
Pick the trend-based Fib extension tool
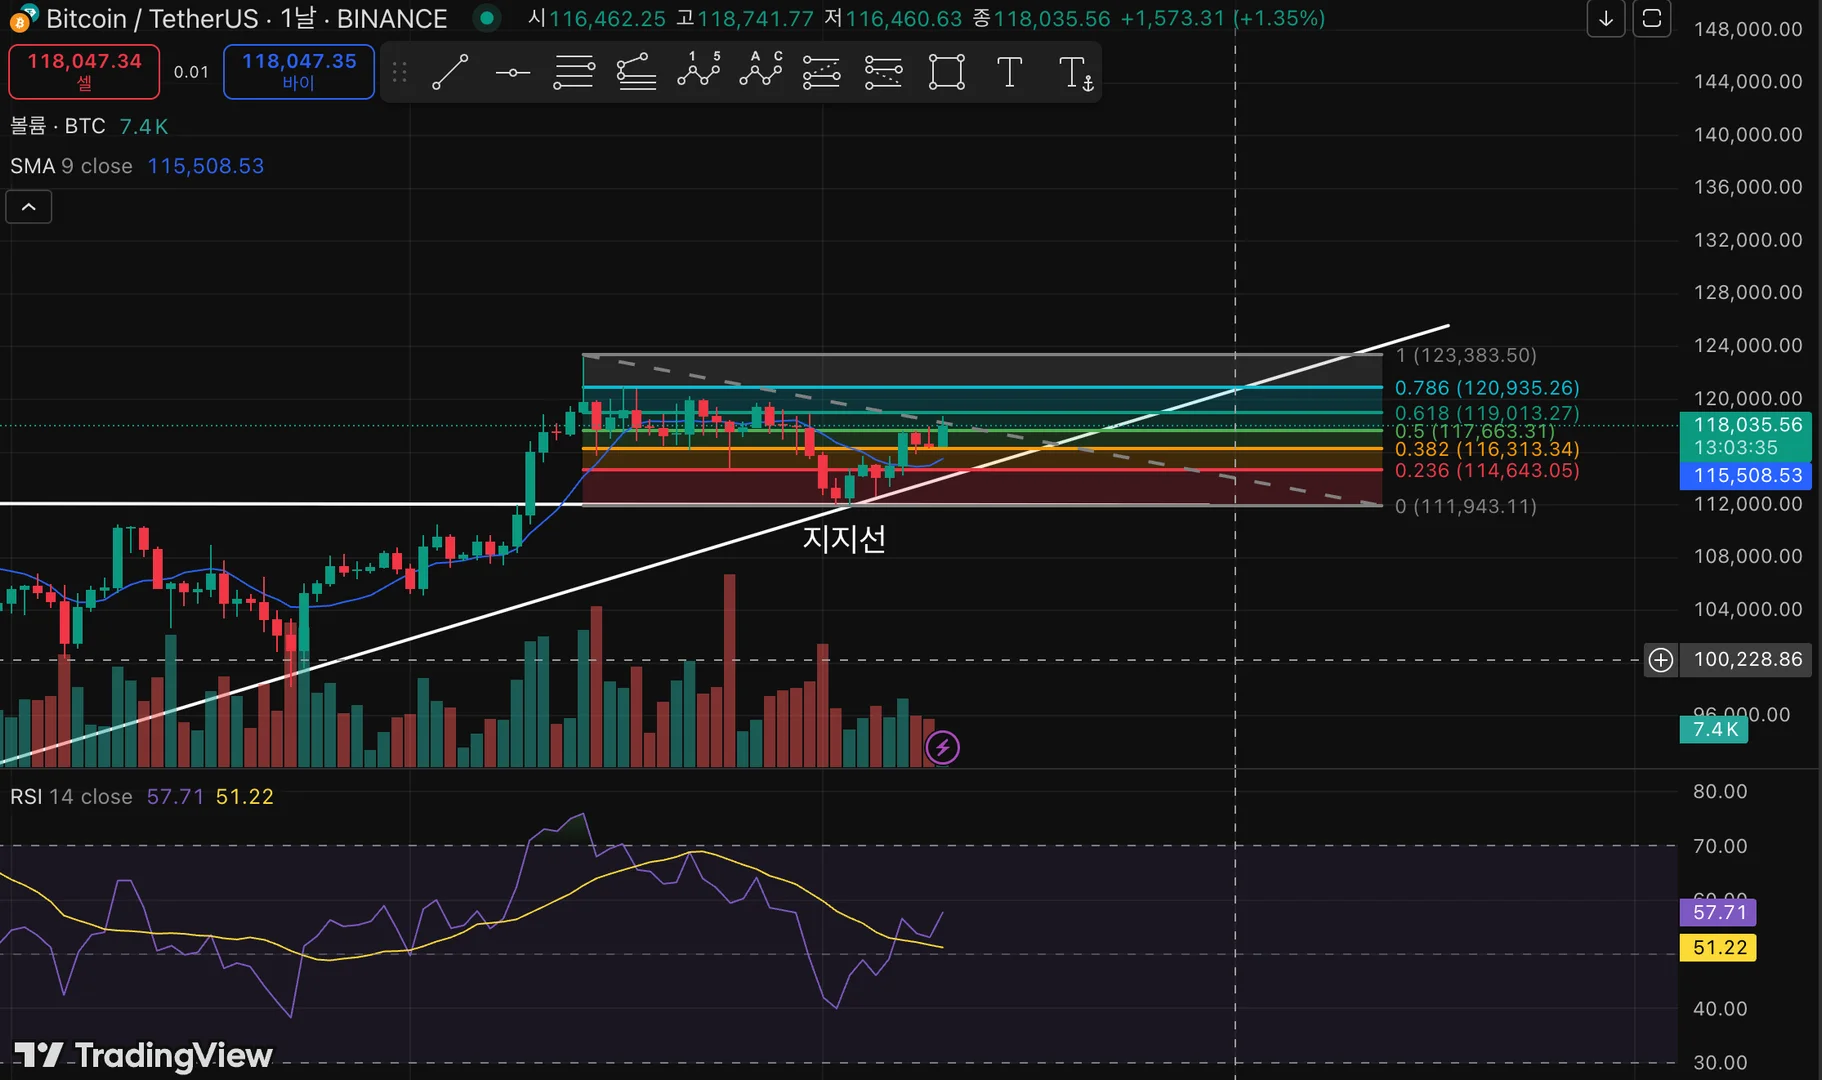click(x=636, y=72)
